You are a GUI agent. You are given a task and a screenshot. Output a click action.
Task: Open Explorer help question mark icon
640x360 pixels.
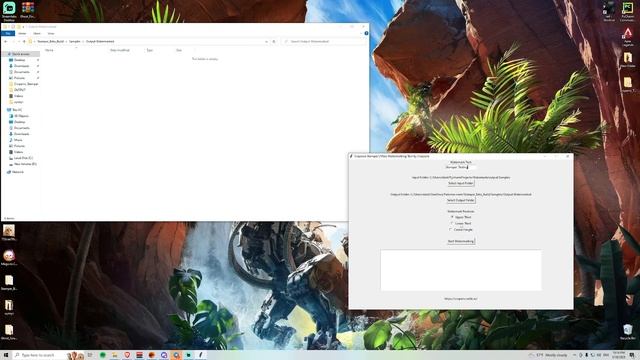(x=366, y=33)
